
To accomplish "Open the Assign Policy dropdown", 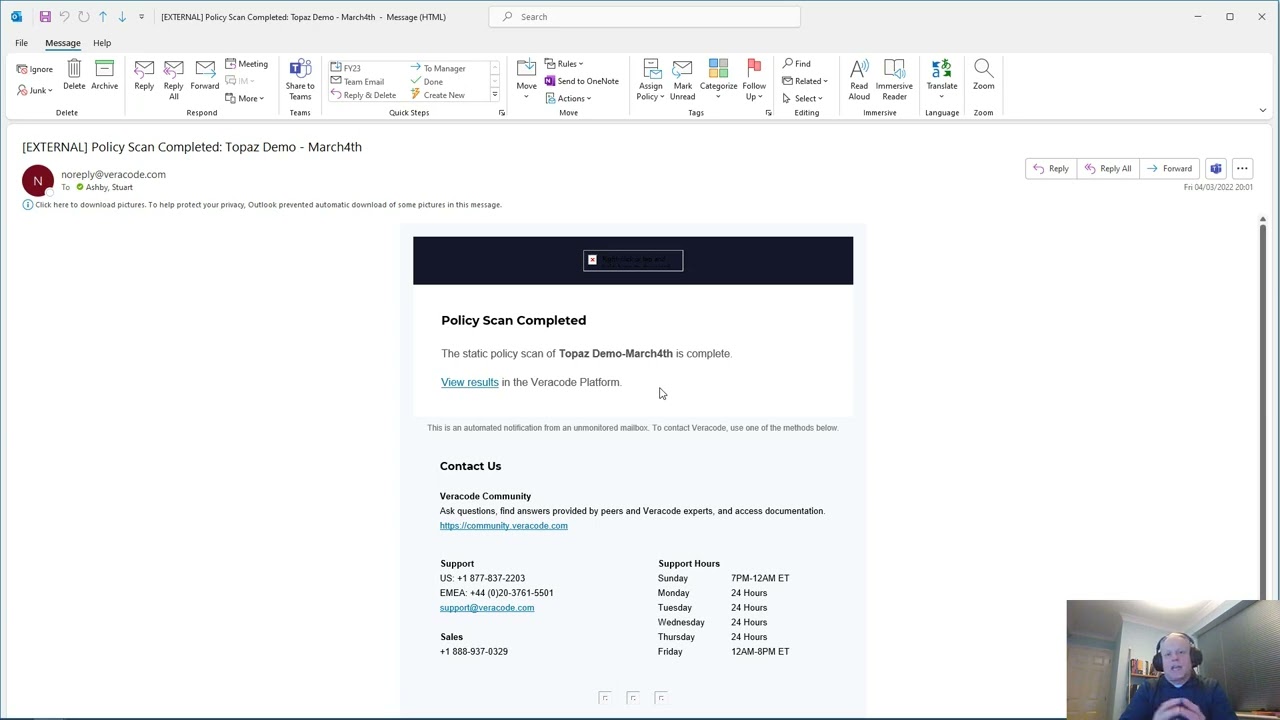I will tap(651, 80).
